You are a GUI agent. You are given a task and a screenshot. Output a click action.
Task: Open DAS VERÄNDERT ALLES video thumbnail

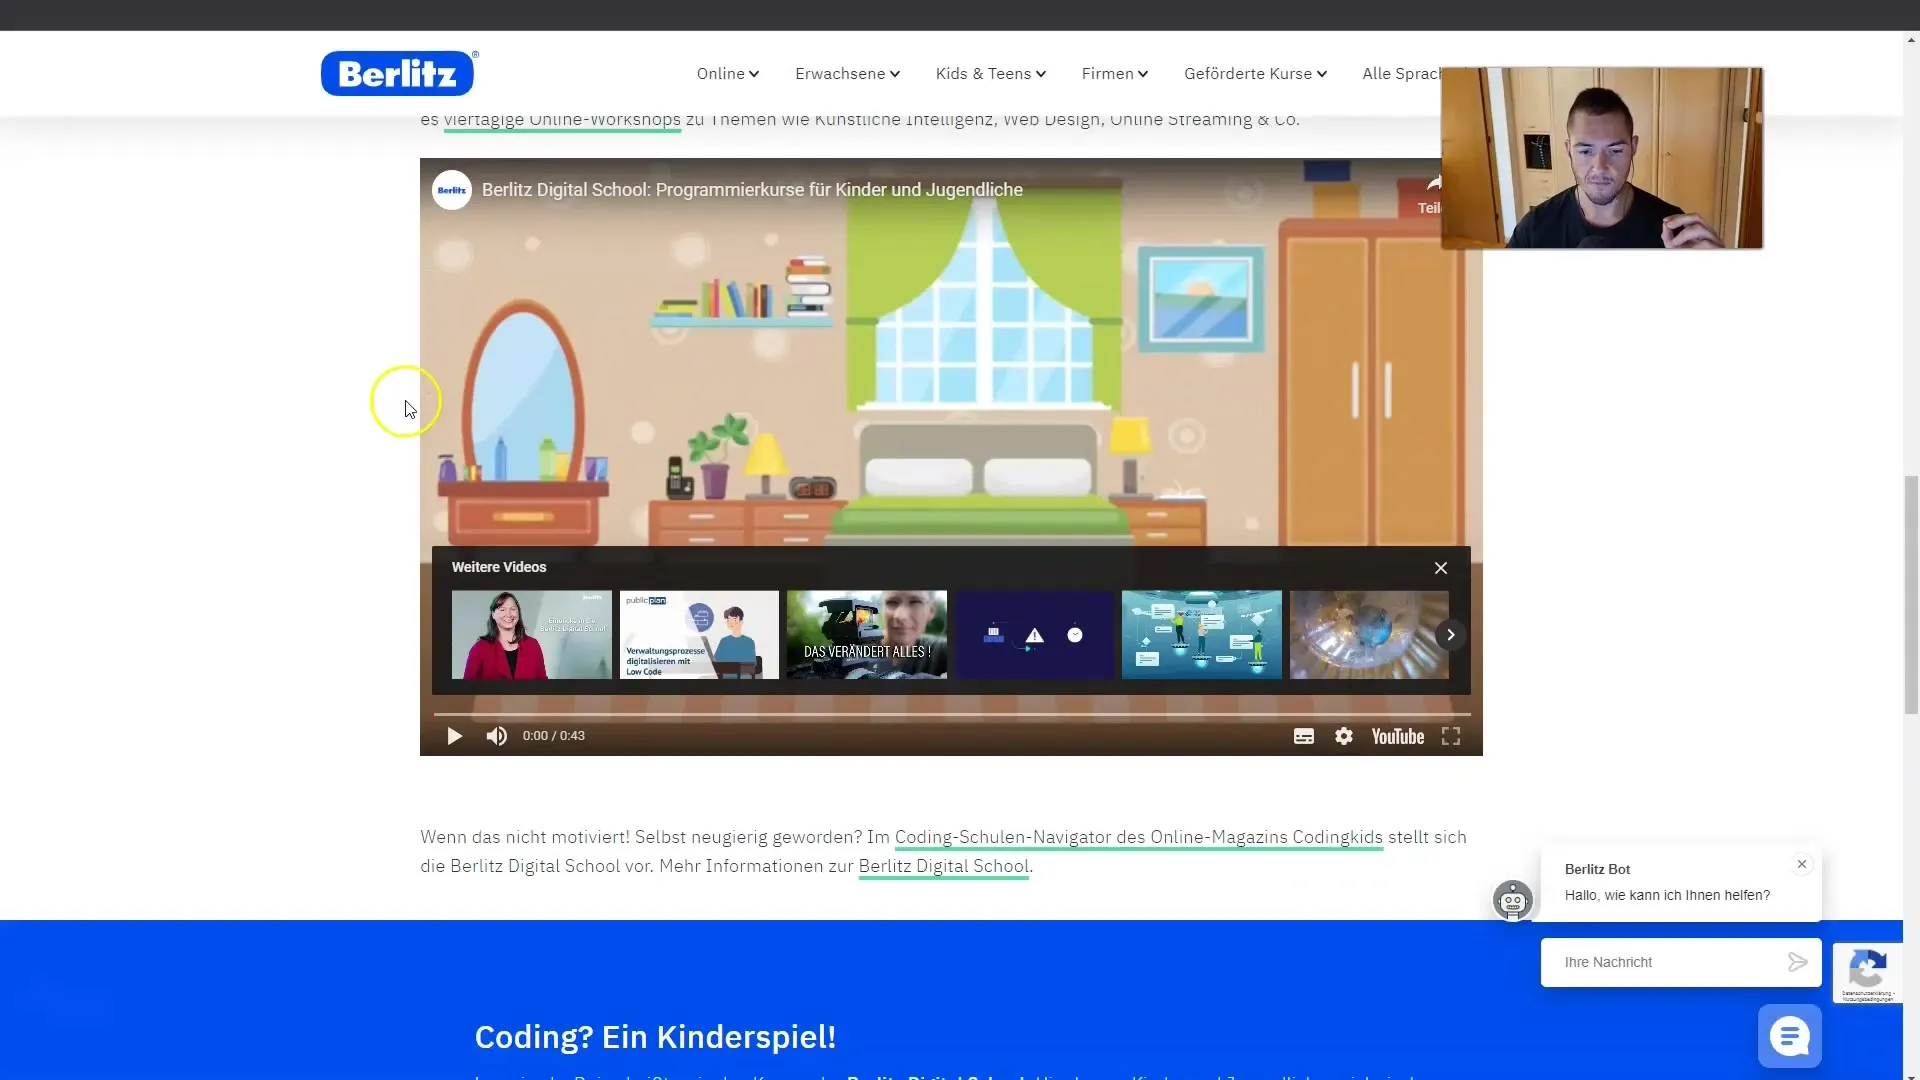tap(867, 635)
